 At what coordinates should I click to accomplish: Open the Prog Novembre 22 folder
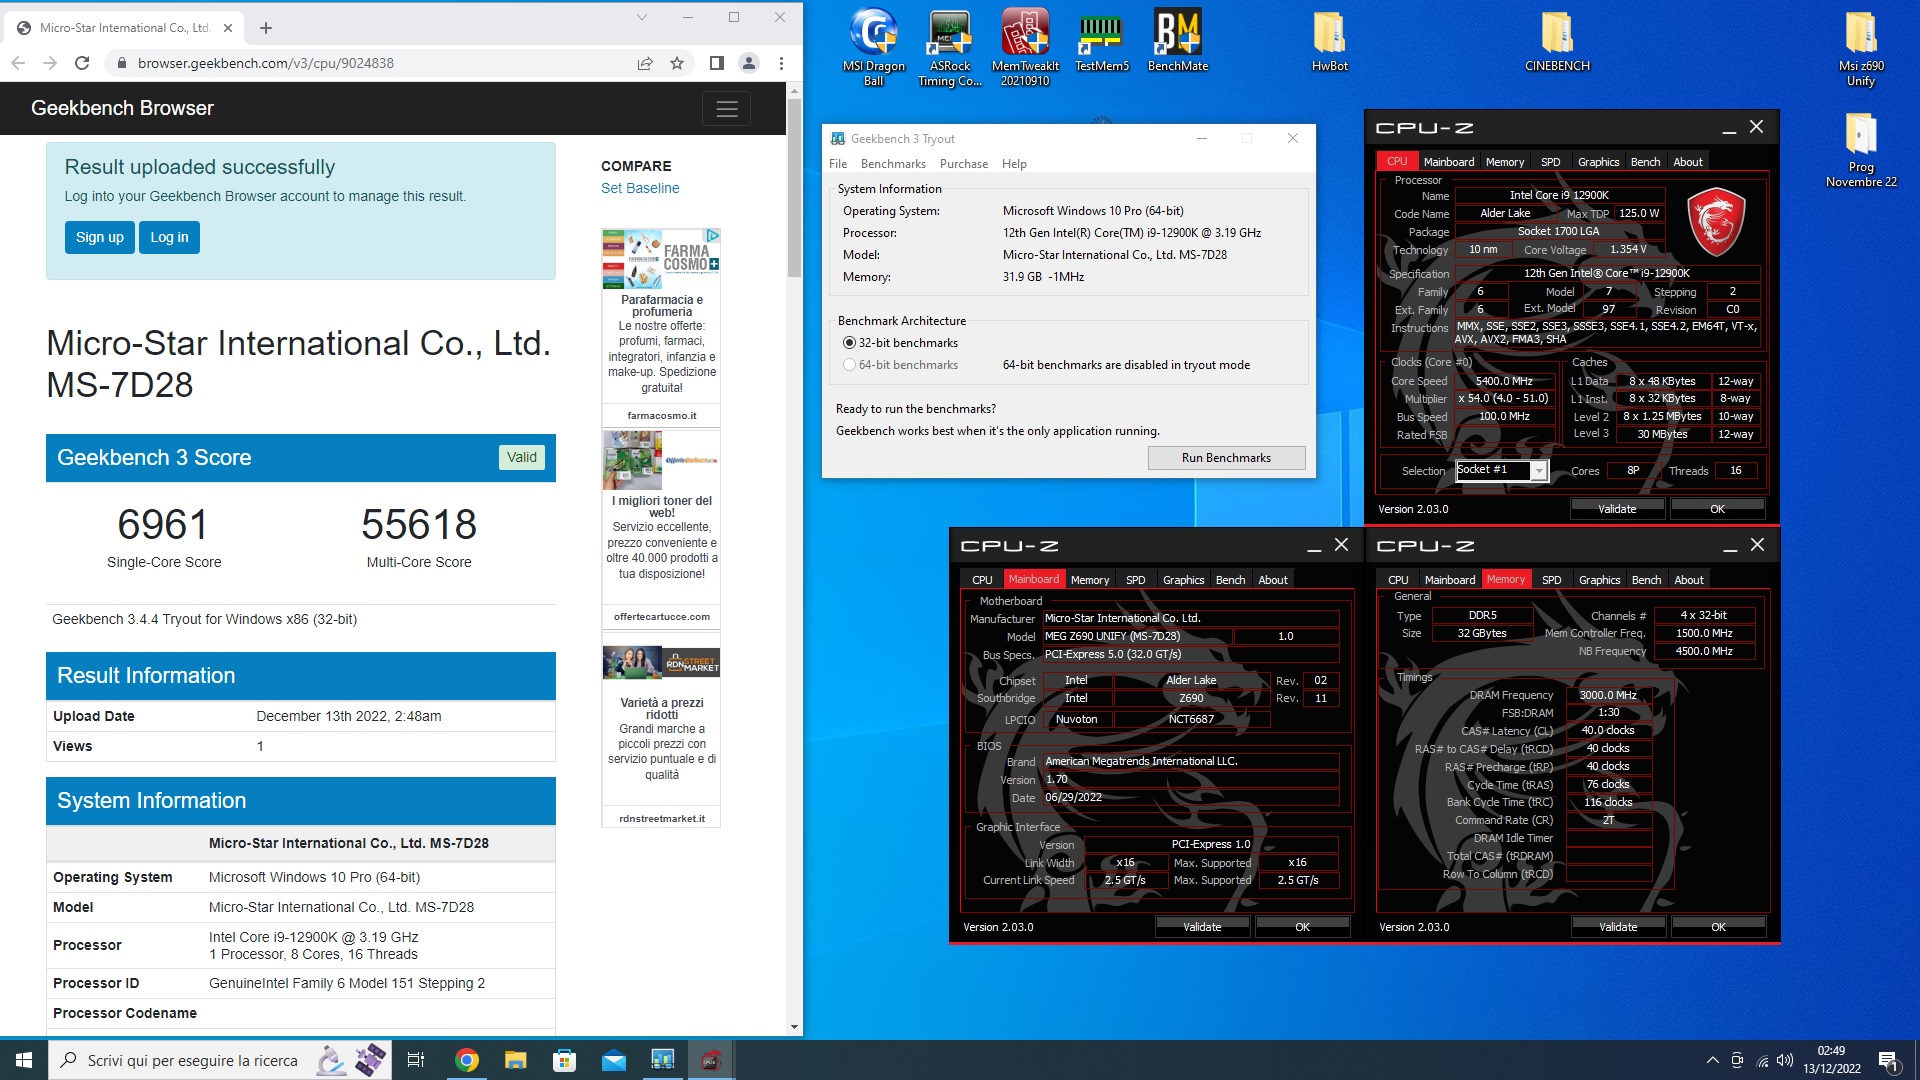1861,148
